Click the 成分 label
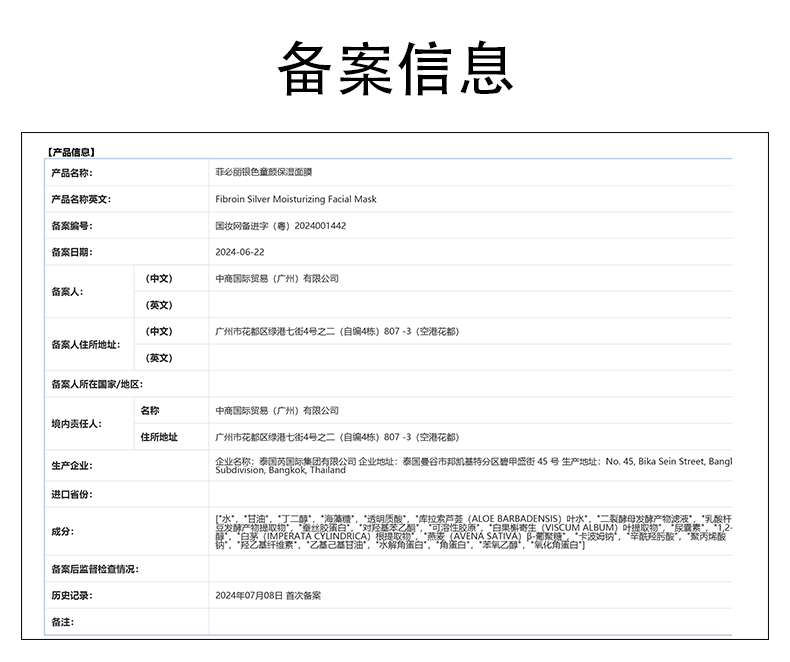This screenshot has height=662, width=790. click(62, 532)
